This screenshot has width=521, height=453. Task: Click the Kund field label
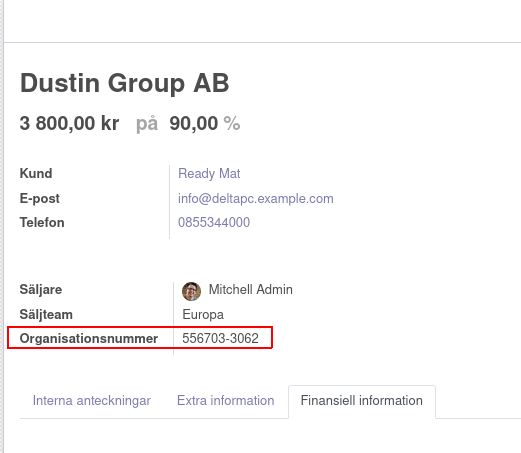tap(36, 173)
